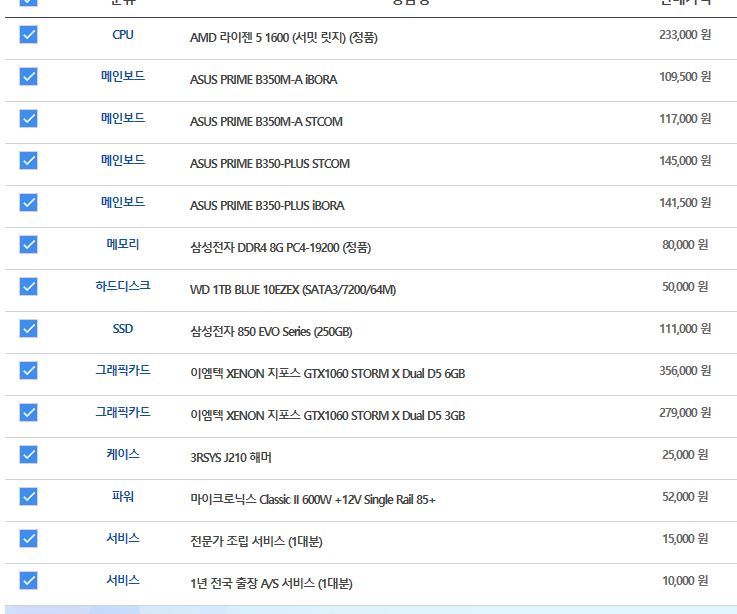Uncheck the 전문가 조립 서비스 checkbox
Image resolution: width=737 pixels, height=614 pixels.
(x=28, y=538)
